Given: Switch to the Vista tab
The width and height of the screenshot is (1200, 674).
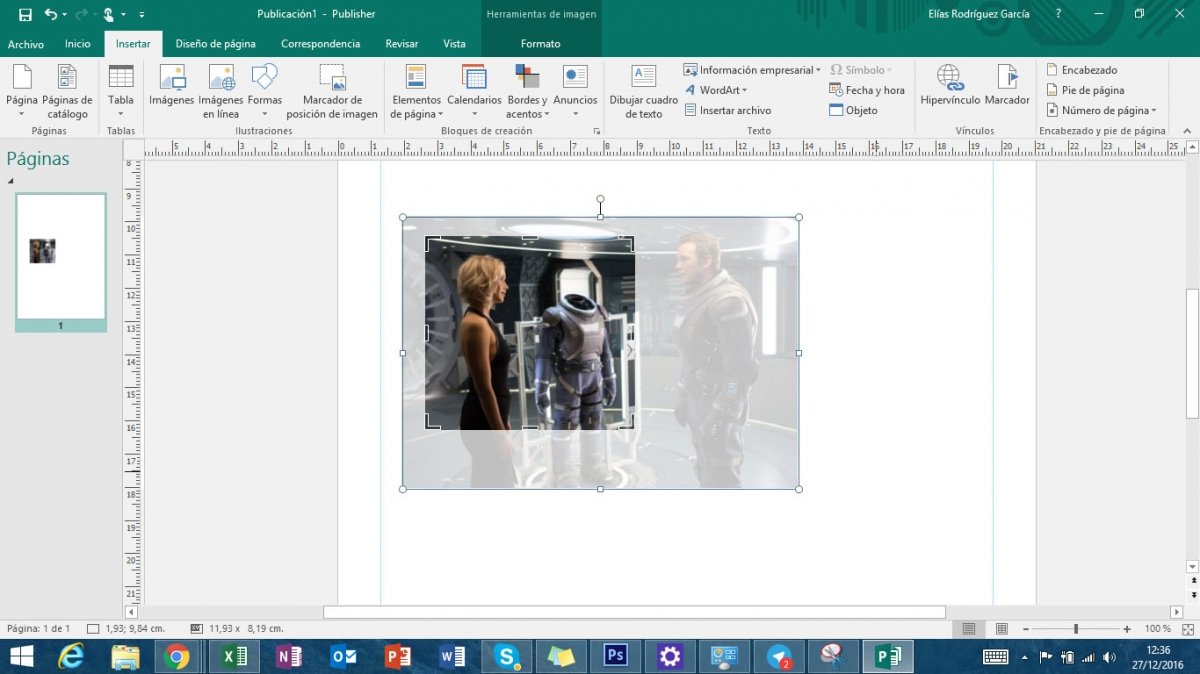Looking at the screenshot, I should click(454, 44).
